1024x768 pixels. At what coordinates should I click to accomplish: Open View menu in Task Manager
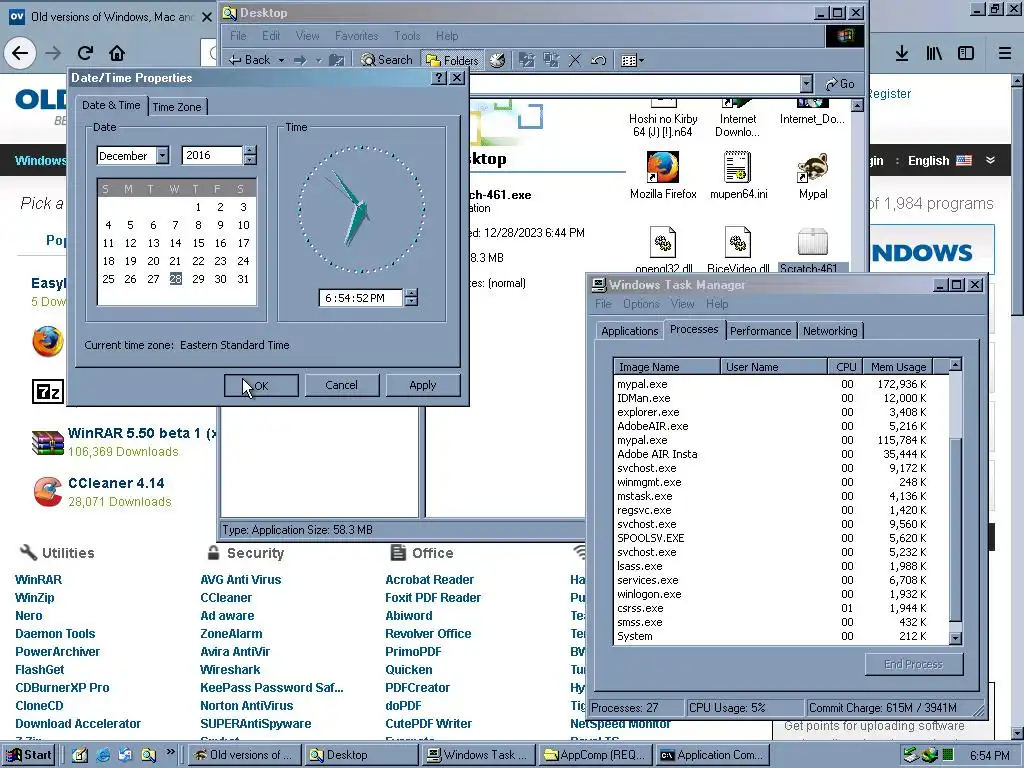tap(682, 304)
